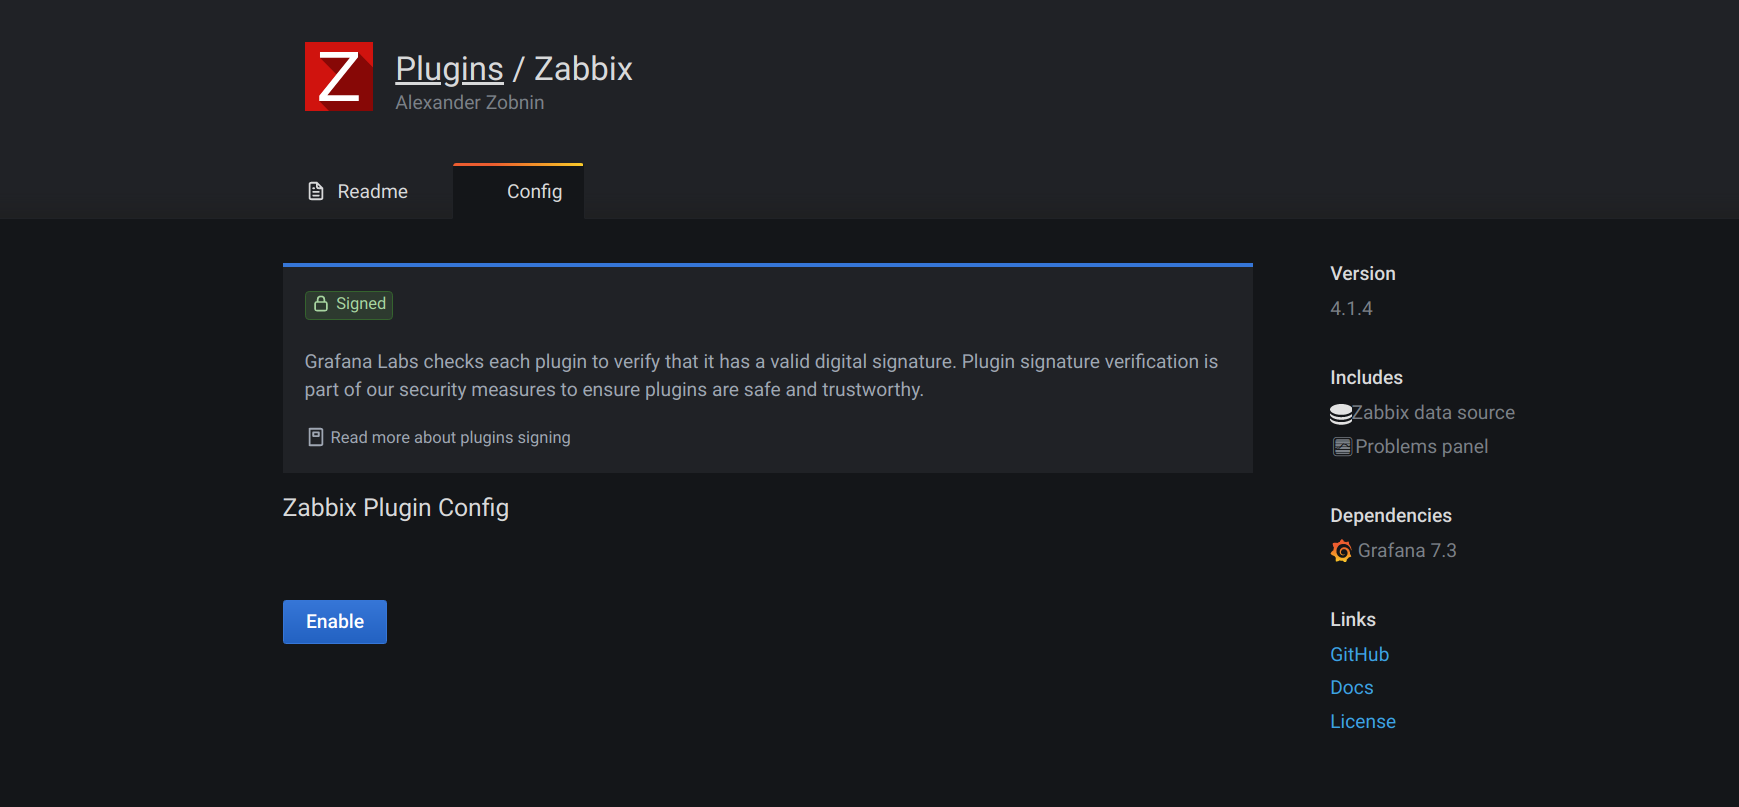This screenshot has width=1739, height=807.
Task: Open the GitHub link
Action: tap(1359, 654)
